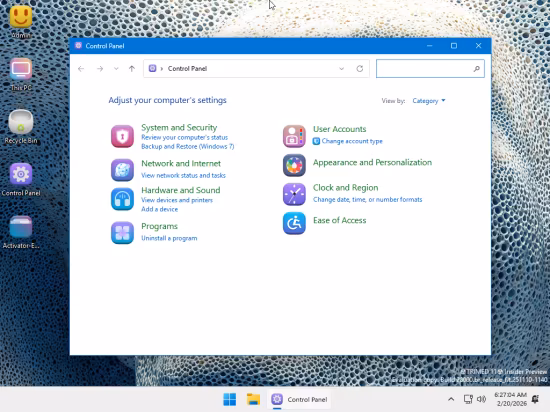
Task: Open the Network and Internet globe icon
Action: (122, 170)
